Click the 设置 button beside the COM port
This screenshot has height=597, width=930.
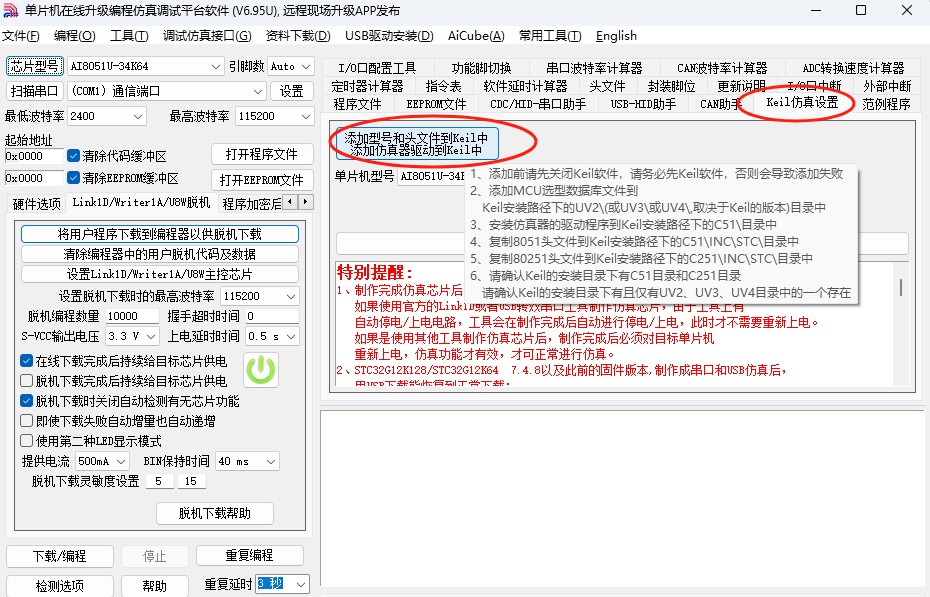(x=291, y=91)
